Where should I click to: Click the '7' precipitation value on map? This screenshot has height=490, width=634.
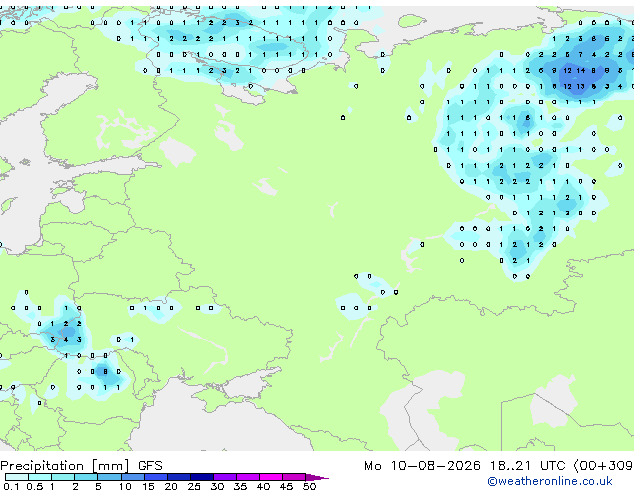[x=581, y=55]
